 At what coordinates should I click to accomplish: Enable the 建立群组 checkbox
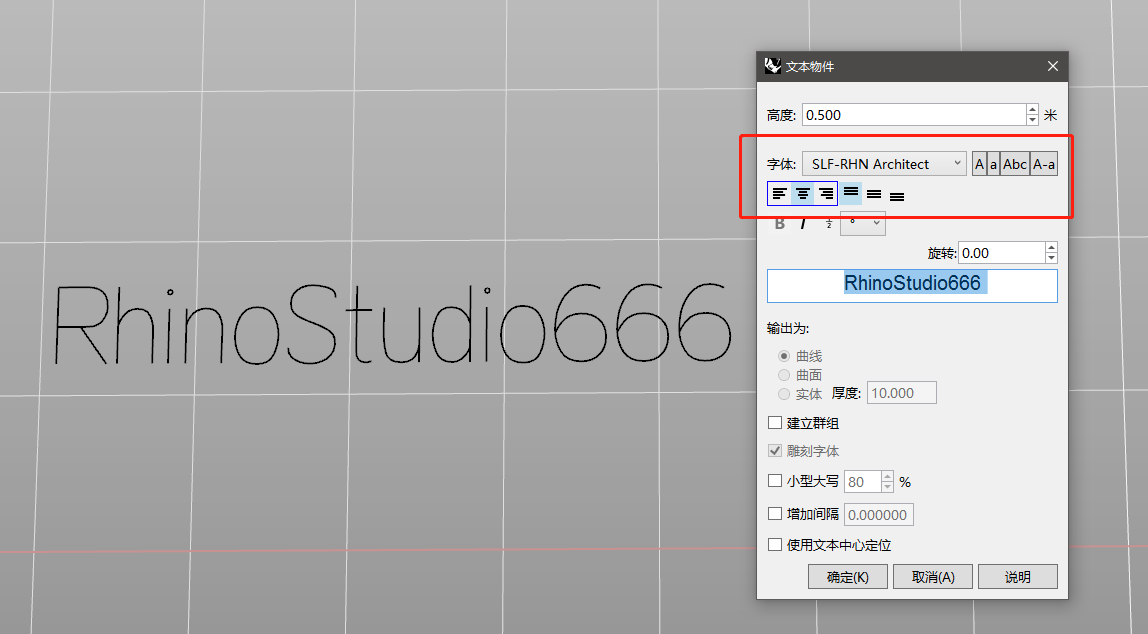tap(775, 422)
